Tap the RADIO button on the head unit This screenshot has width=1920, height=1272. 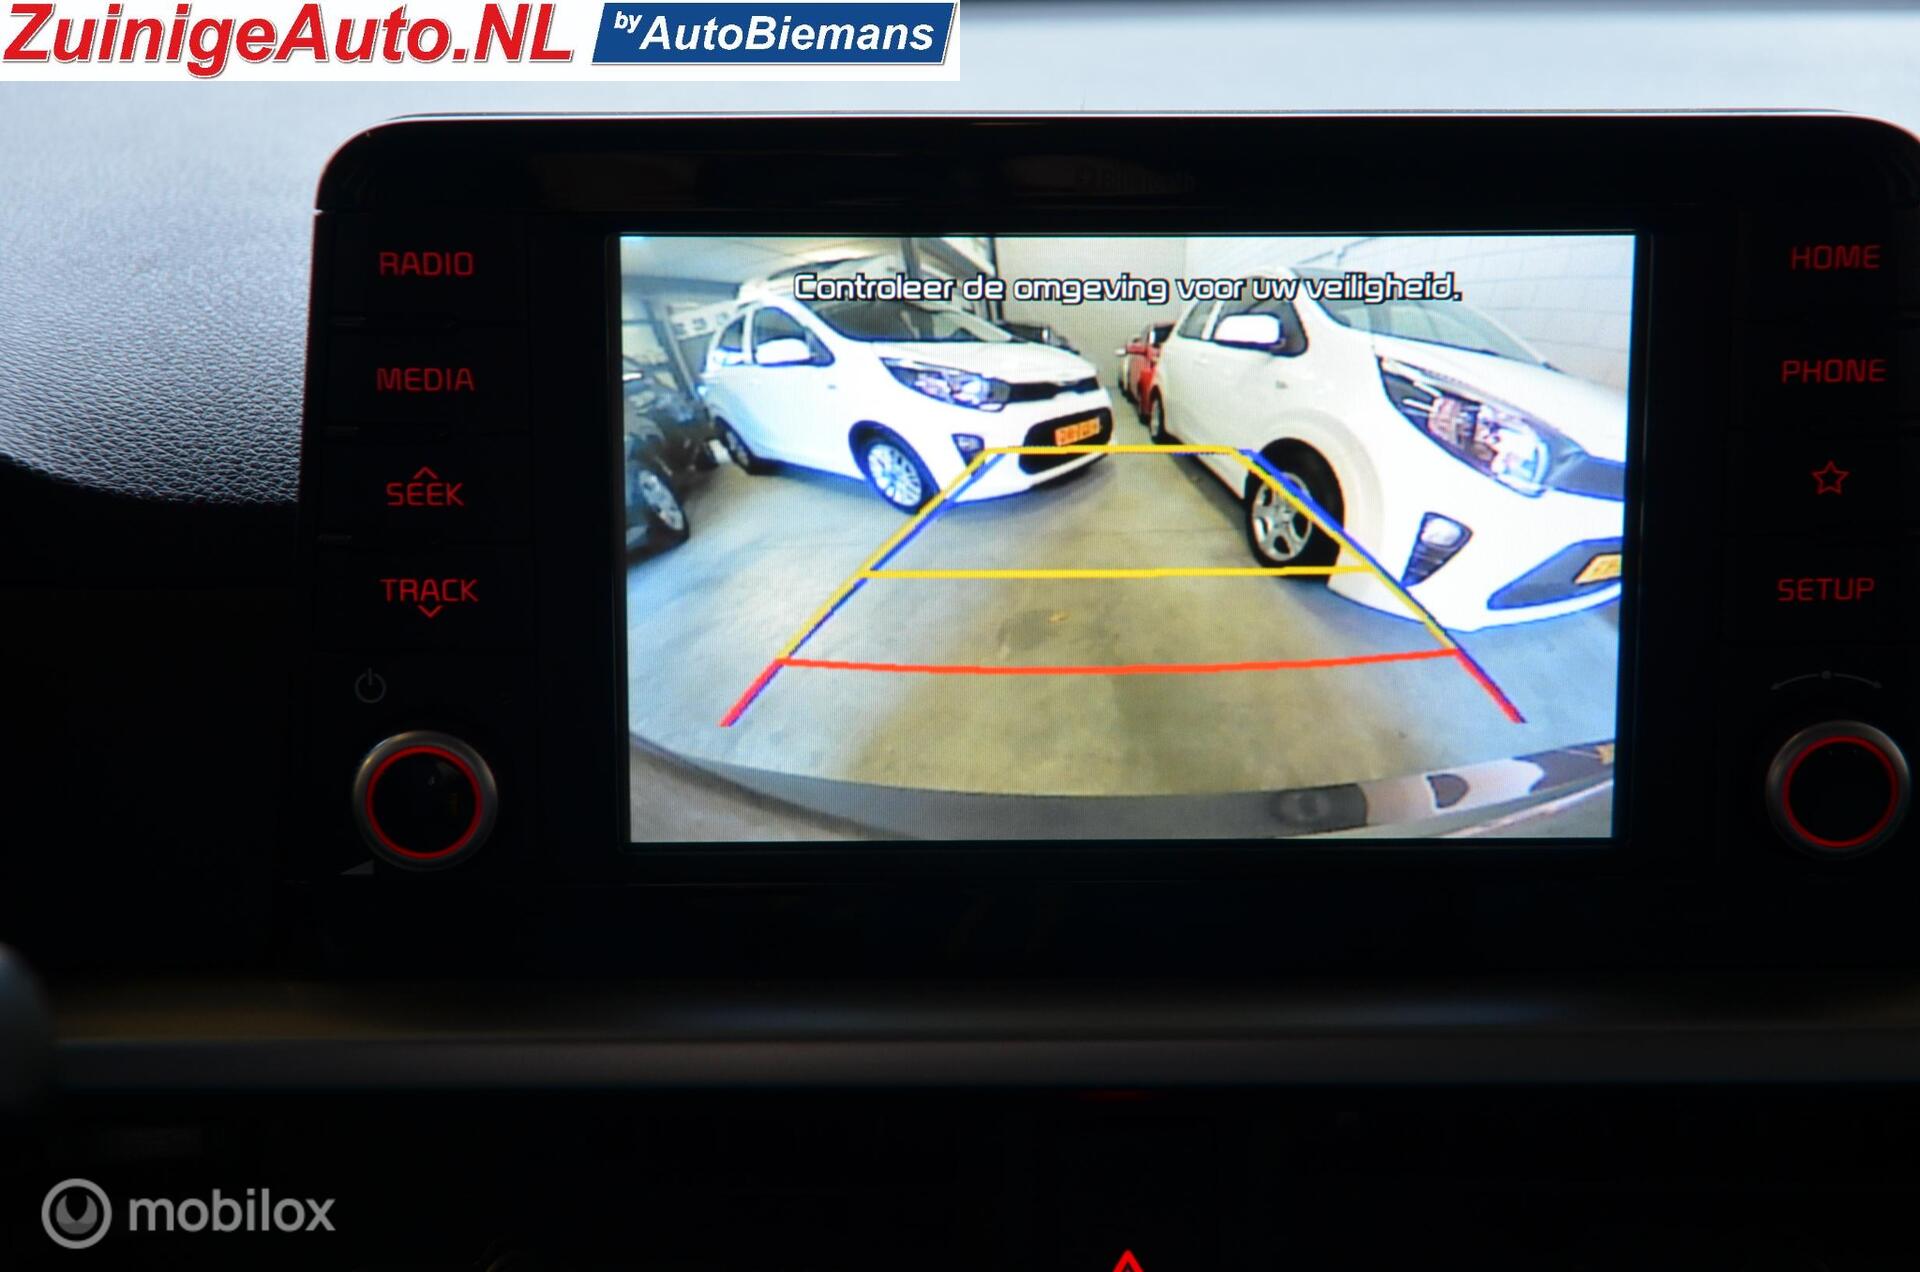[x=426, y=264]
